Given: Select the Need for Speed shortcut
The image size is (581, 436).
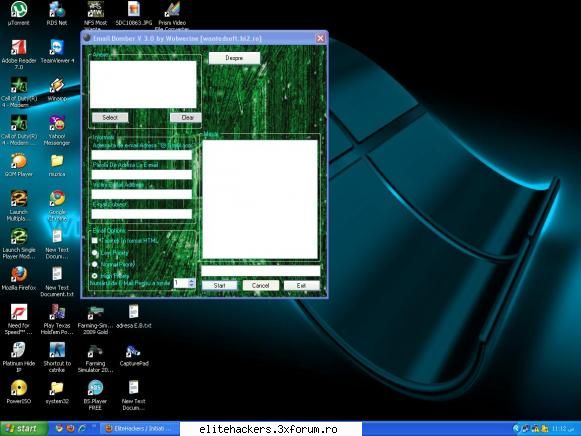Looking at the screenshot, I should 19,319.
